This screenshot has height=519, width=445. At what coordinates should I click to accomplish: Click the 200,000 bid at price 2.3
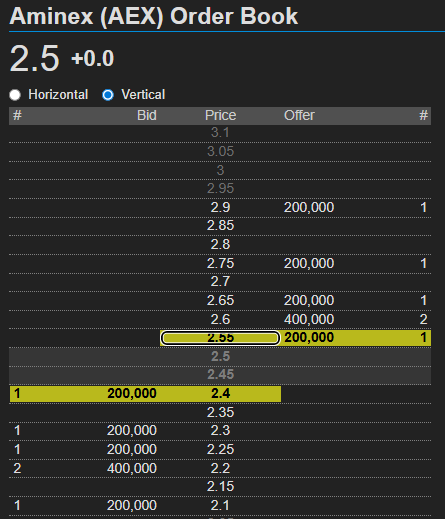(132, 431)
